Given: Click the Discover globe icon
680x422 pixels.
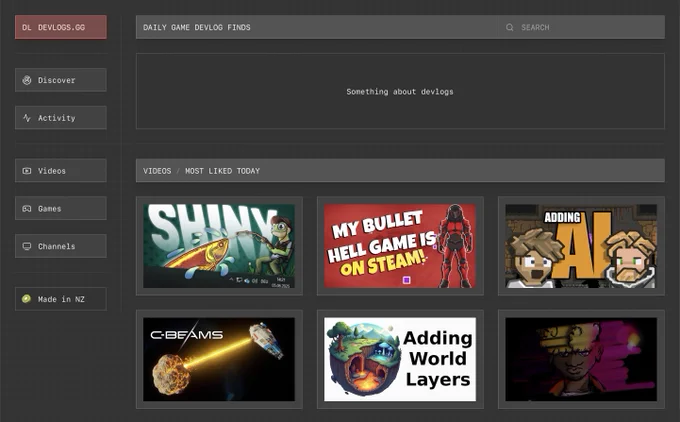Looking at the screenshot, I should [x=27, y=80].
